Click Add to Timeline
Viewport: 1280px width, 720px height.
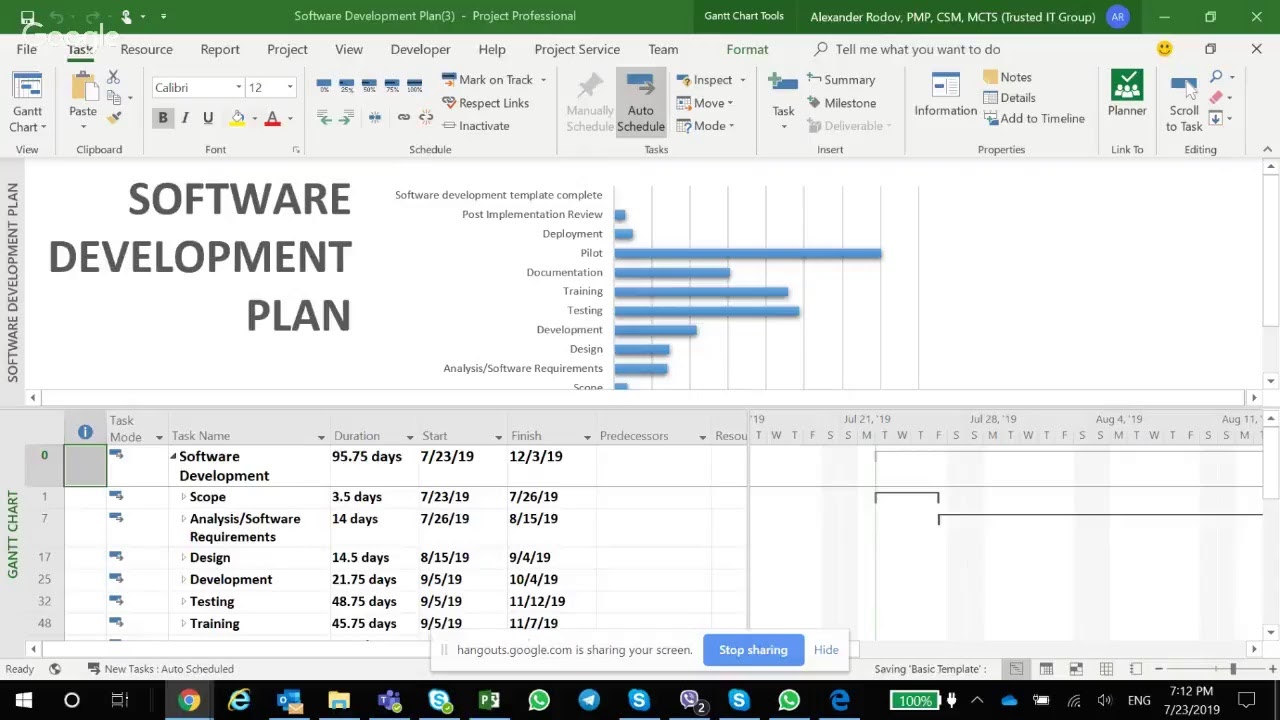(x=1034, y=118)
